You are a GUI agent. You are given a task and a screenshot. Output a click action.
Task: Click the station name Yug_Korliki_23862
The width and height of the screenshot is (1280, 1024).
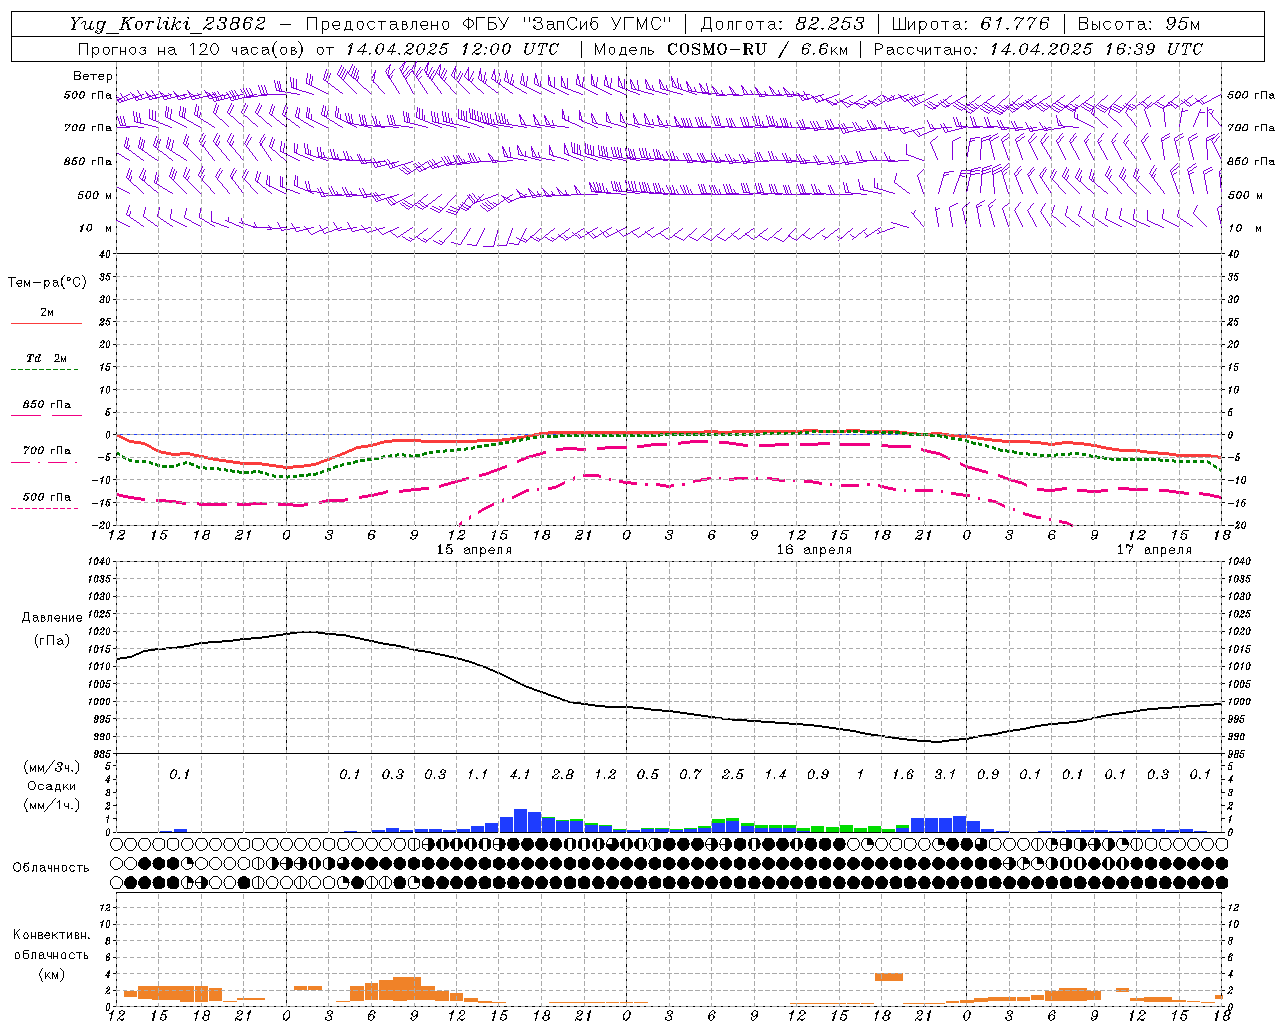pyautogui.click(x=168, y=24)
